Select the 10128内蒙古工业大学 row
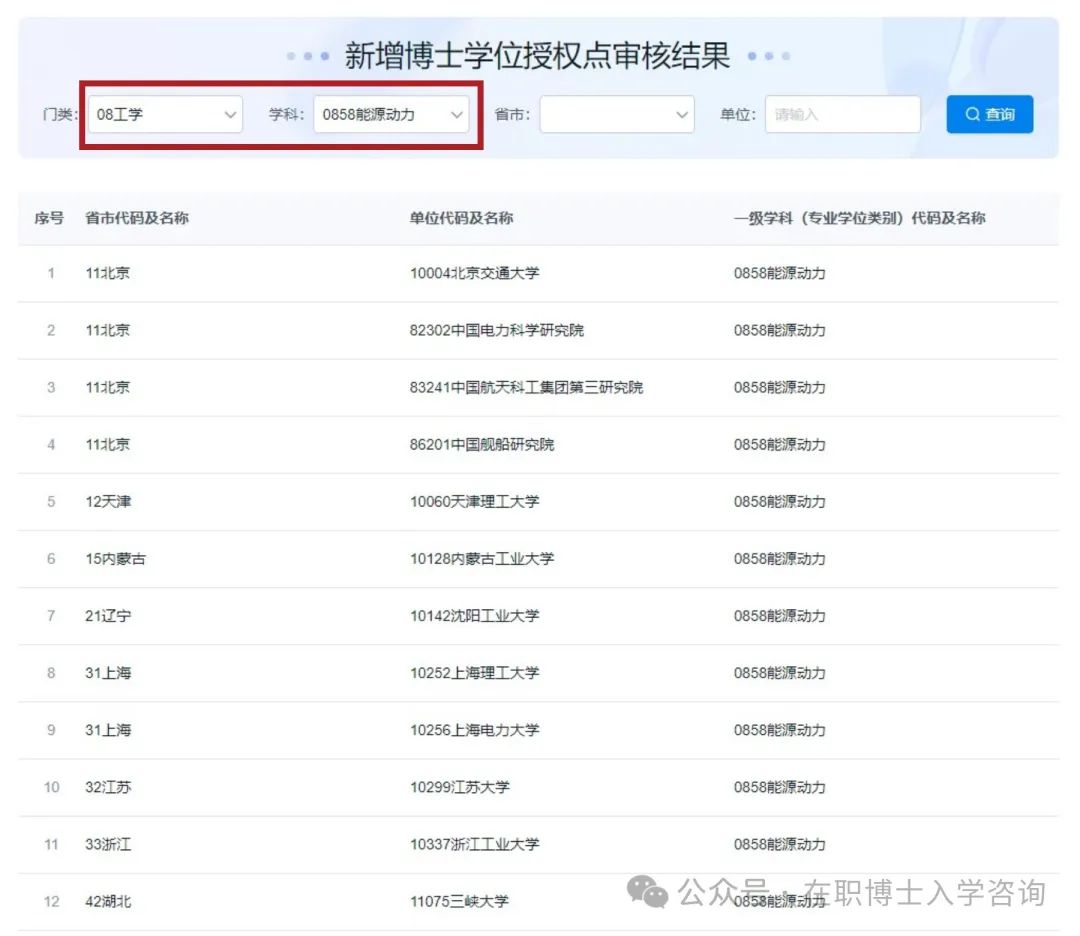Image resolution: width=1080 pixels, height=936 pixels. [481, 558]
